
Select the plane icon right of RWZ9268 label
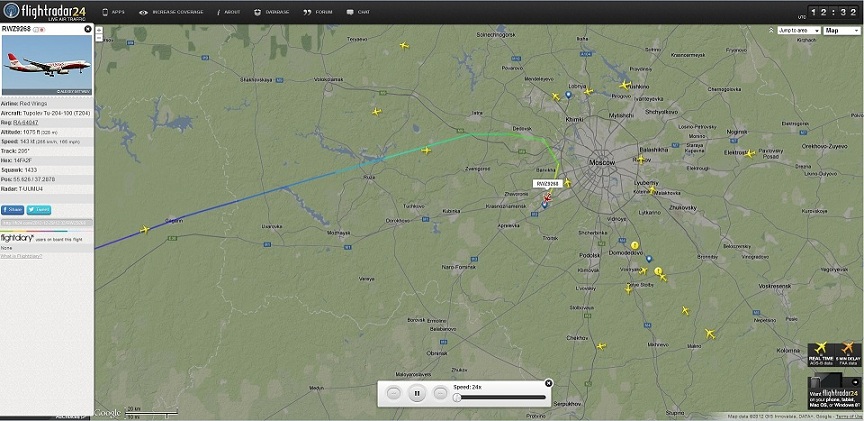pyautogui.click(x=567, y=183)
